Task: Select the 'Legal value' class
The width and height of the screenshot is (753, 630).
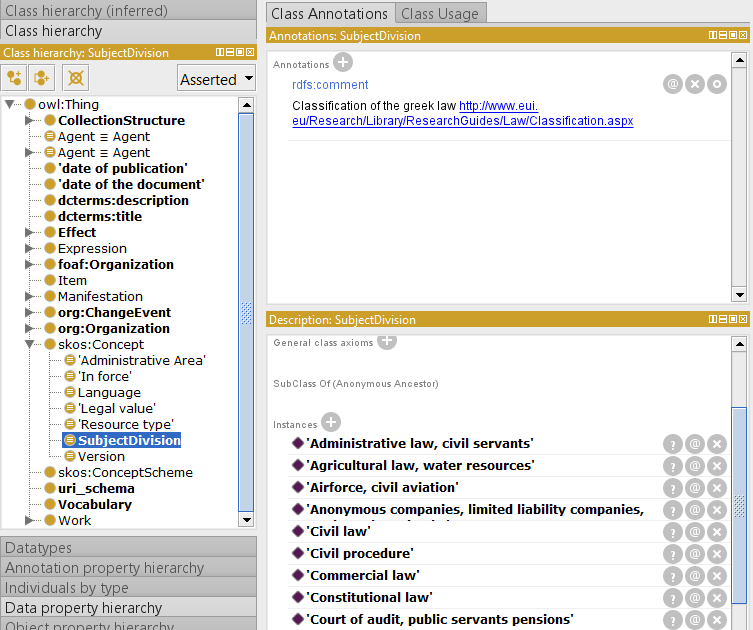Action: (x=117, y=409)
